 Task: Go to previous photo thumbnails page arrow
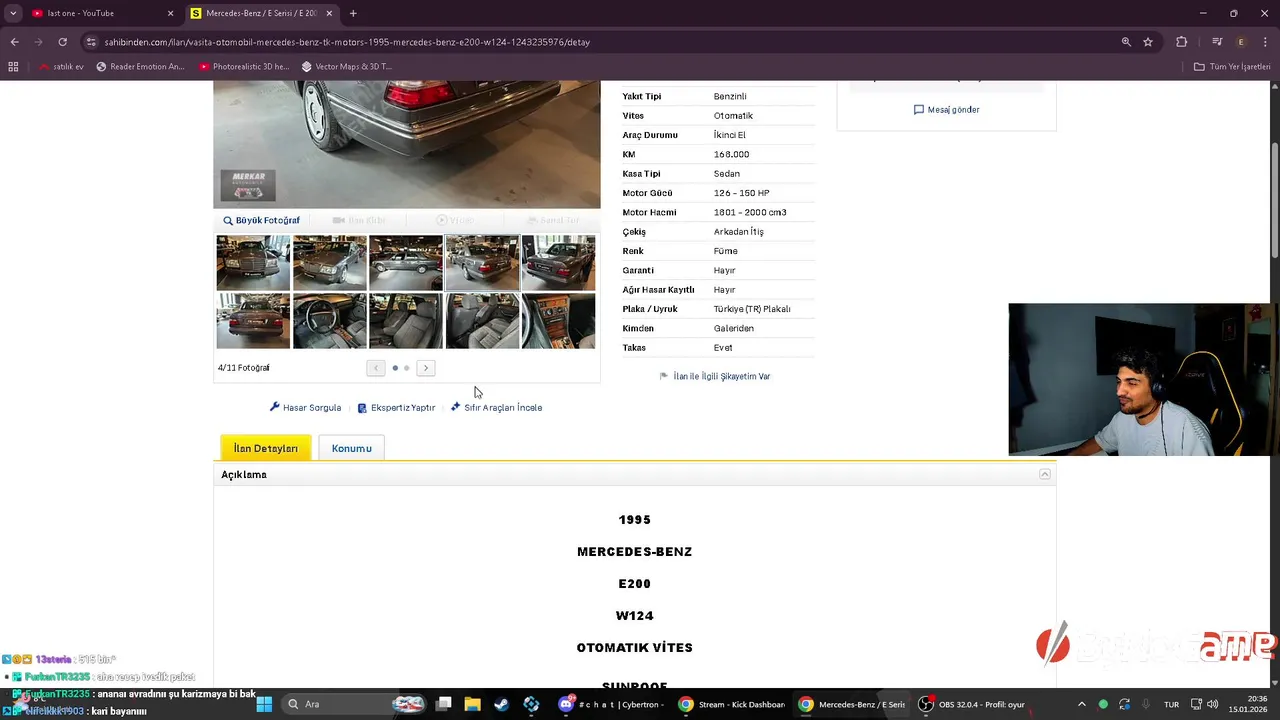[x=376, y=368]
